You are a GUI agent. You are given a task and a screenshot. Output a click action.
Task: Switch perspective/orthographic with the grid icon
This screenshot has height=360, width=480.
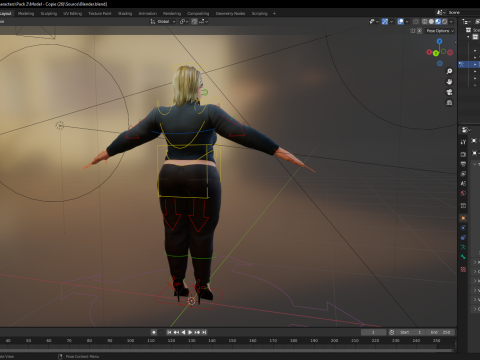click(x=449, y=102)
